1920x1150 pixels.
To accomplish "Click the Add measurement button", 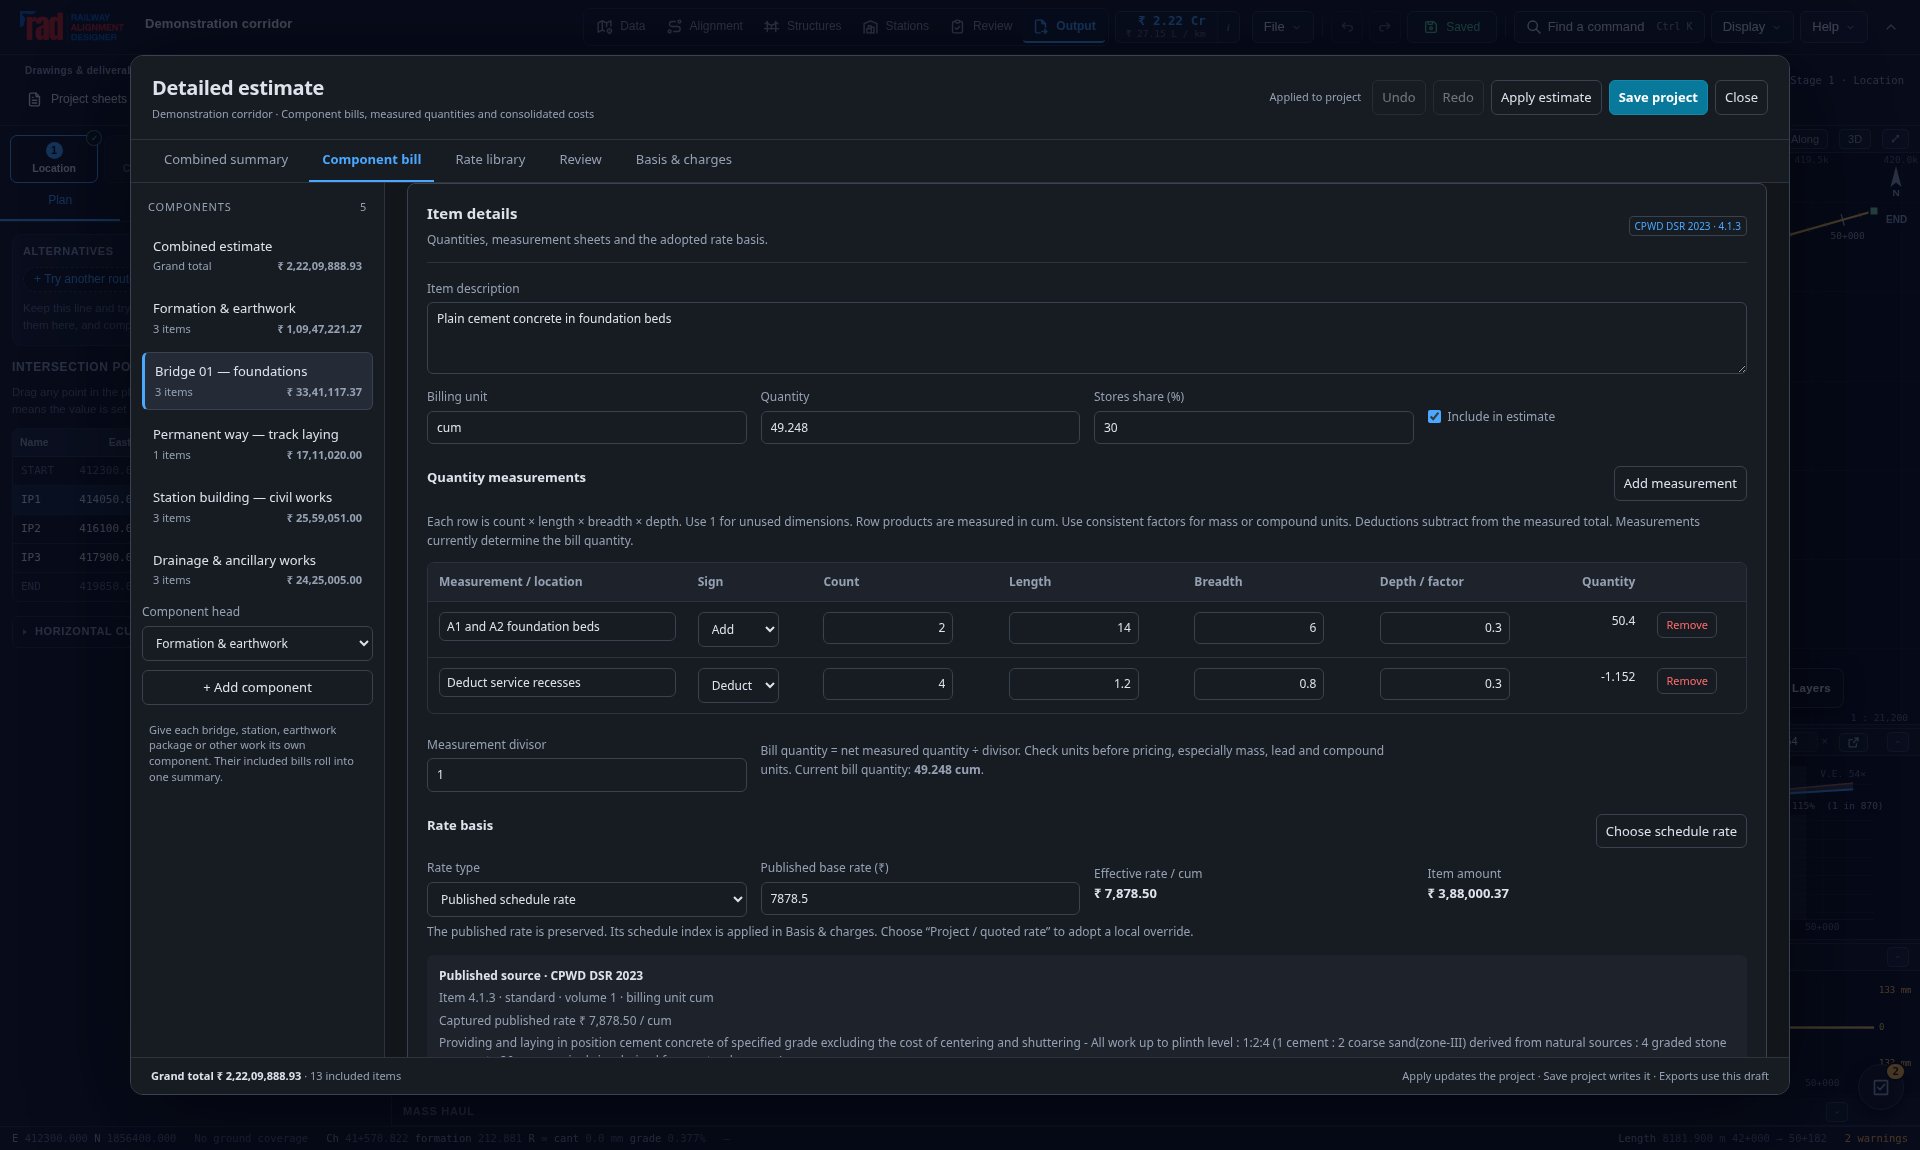I will coord(1680,484).
